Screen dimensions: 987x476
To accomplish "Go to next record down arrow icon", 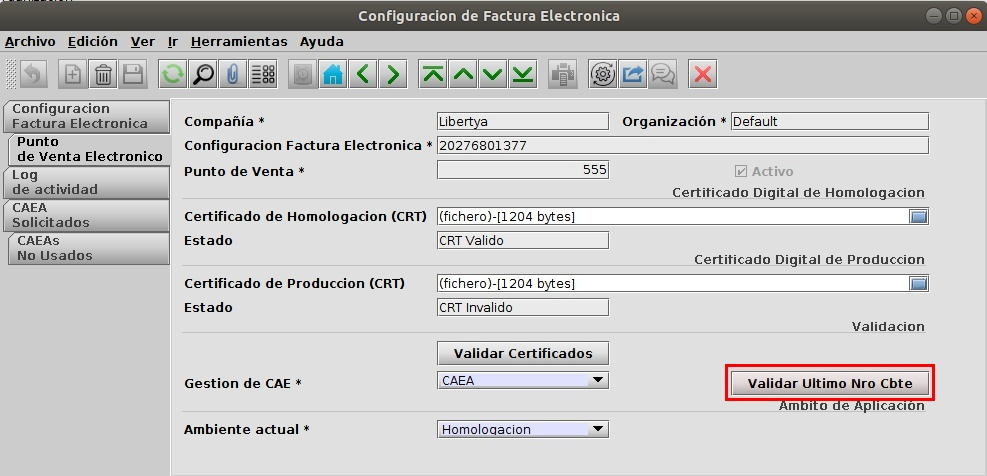I will coord(494,75).
